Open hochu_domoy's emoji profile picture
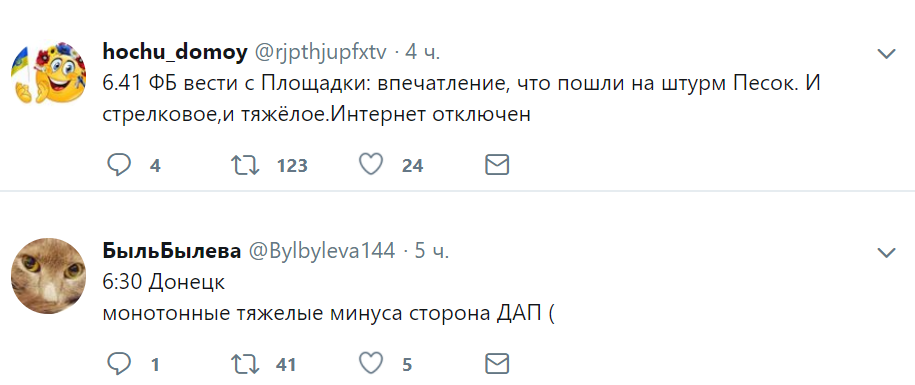This screenshot has height=385, width=915. pos(48,72)
